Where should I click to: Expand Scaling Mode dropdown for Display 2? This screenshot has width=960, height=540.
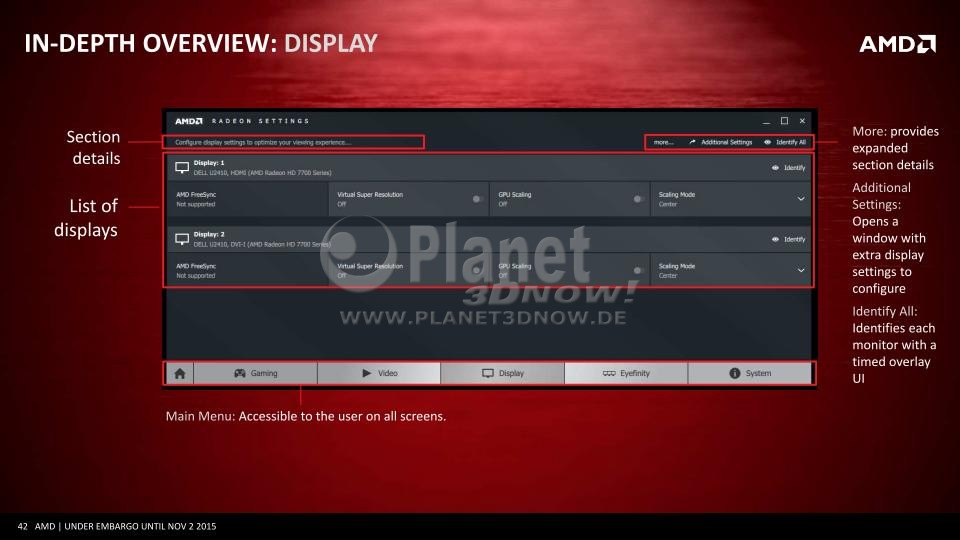tap(800, 270)
